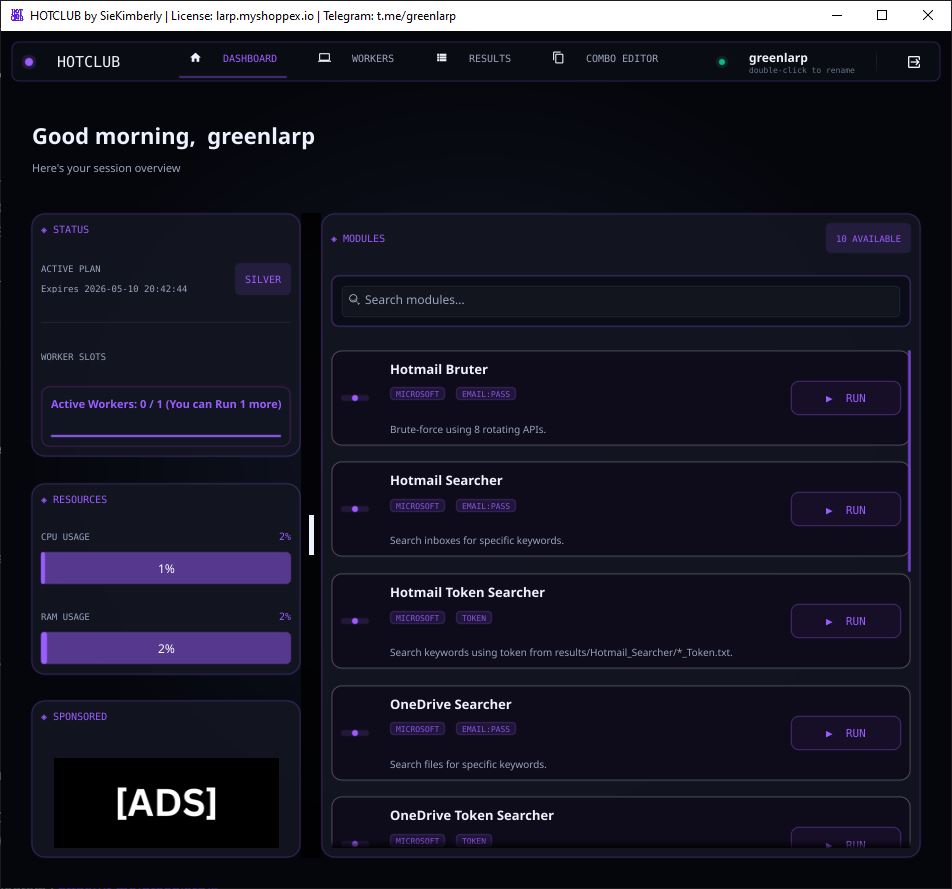Click the Hotmail Searcher module title
Screen dimensions: 952x889
pyautogui.click(x=446, y=480)
